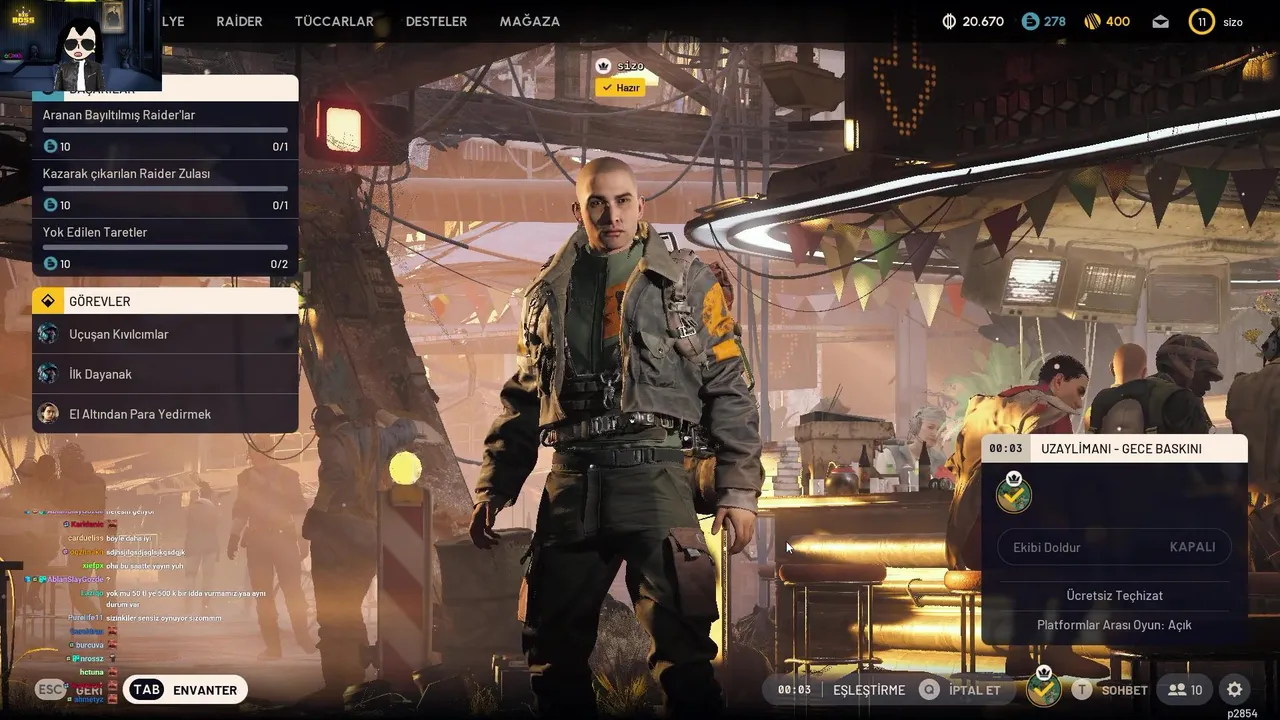Click the İlk Dayanak quest avatar icon

pyautogui.click(x=48, y=374)
